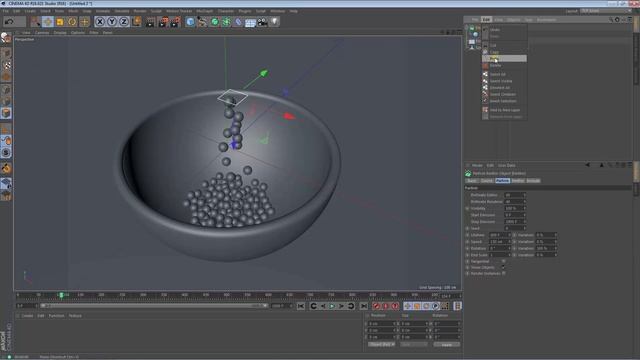
Task: Choose the highlighted Paste menu entry
Action: [x=504, y=59]
